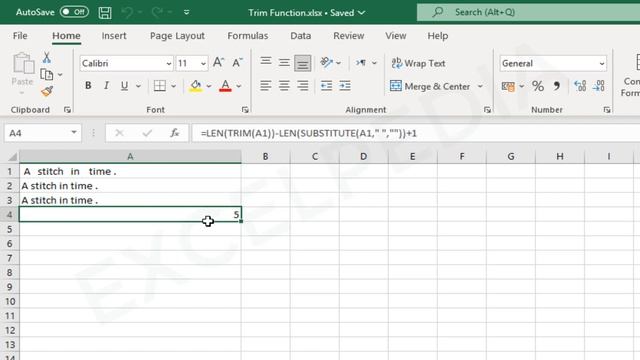
Task: Switch to the Data tab
Action: click(300, 36)
